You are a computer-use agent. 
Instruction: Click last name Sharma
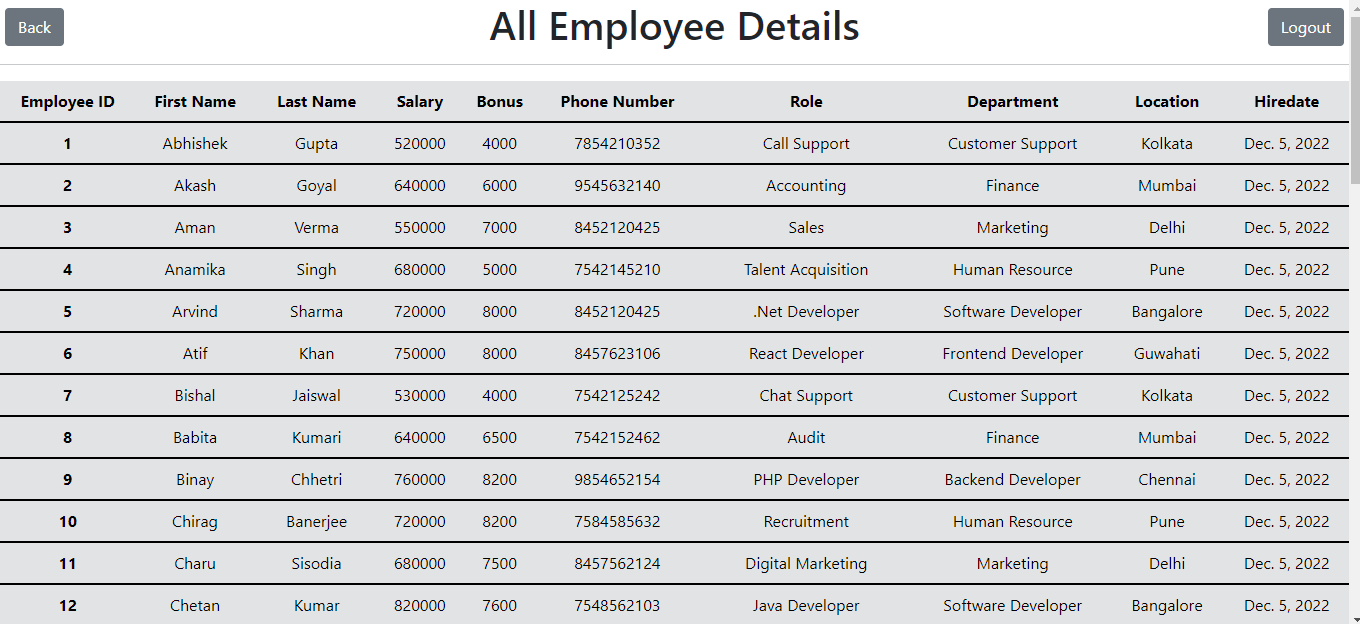[316, 312]
